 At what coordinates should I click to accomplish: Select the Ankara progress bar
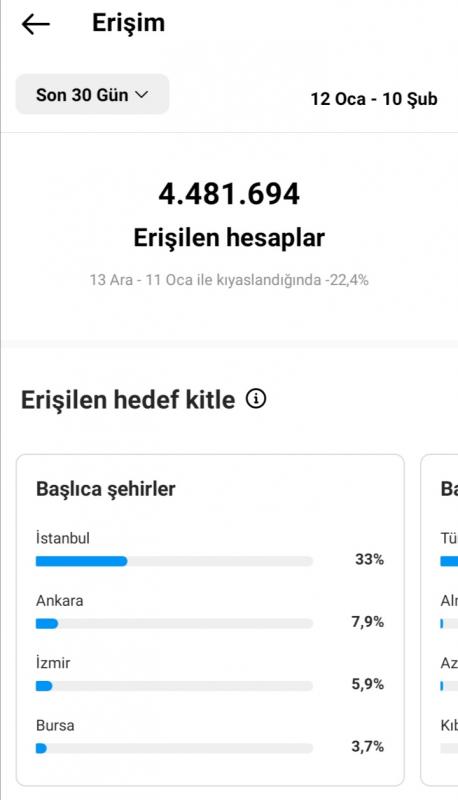[174, 623]
